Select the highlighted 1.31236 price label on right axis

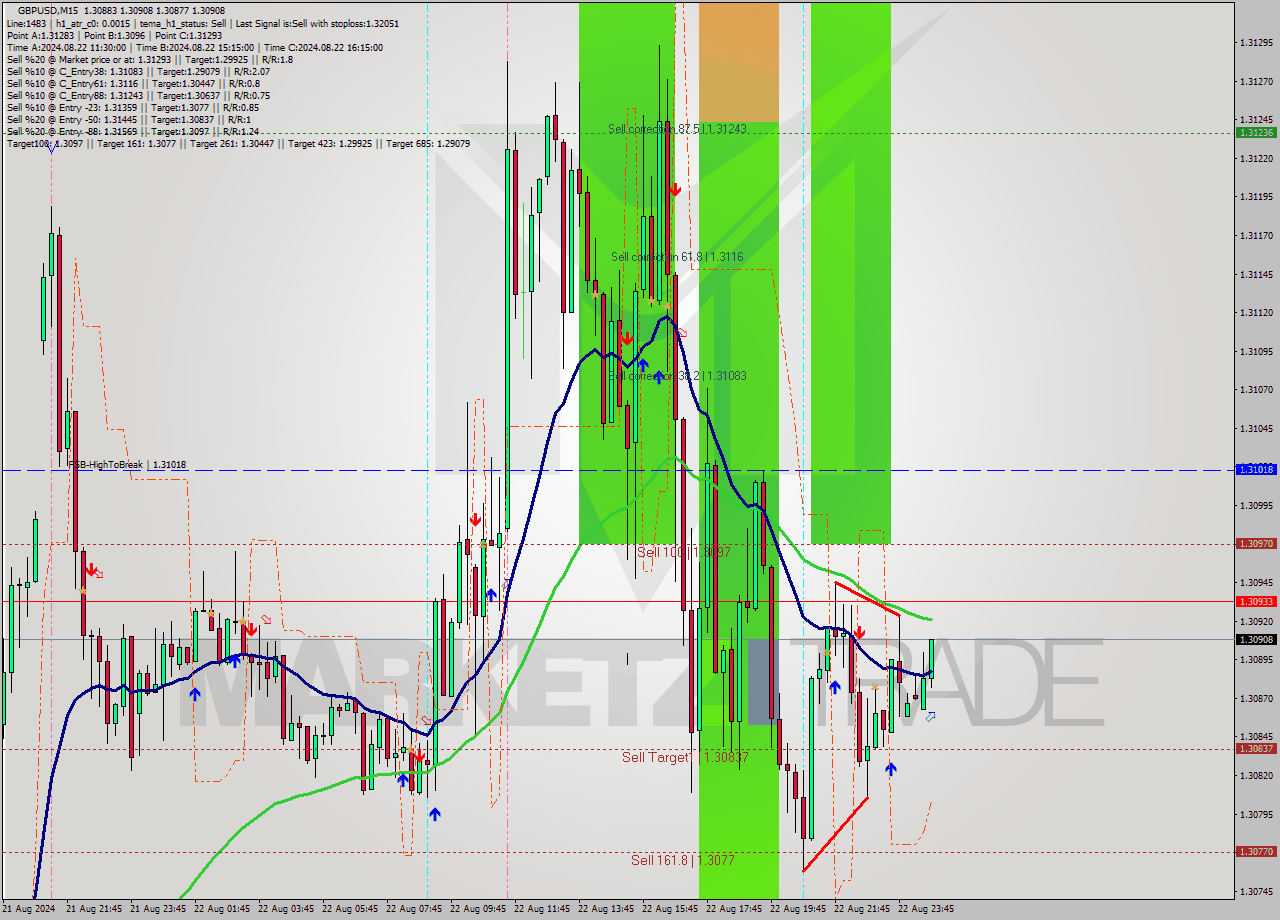1258,130
